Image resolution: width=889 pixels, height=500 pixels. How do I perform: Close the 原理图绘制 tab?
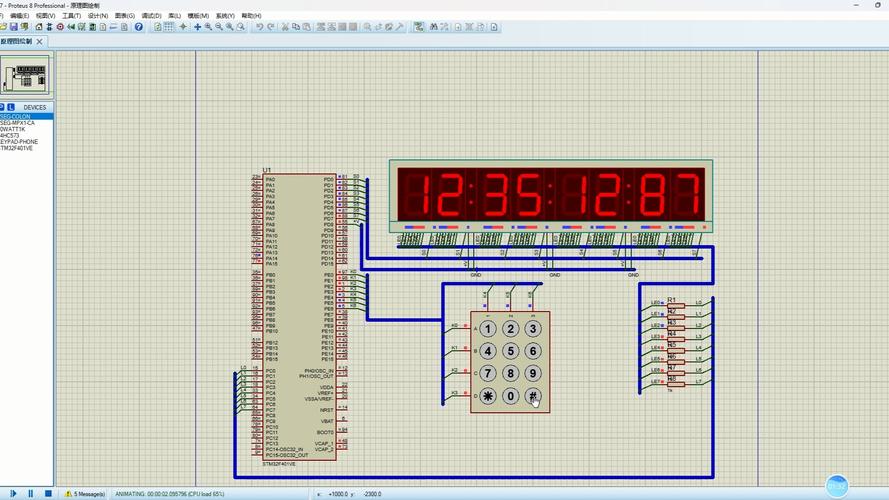click(x=39, y=41)
